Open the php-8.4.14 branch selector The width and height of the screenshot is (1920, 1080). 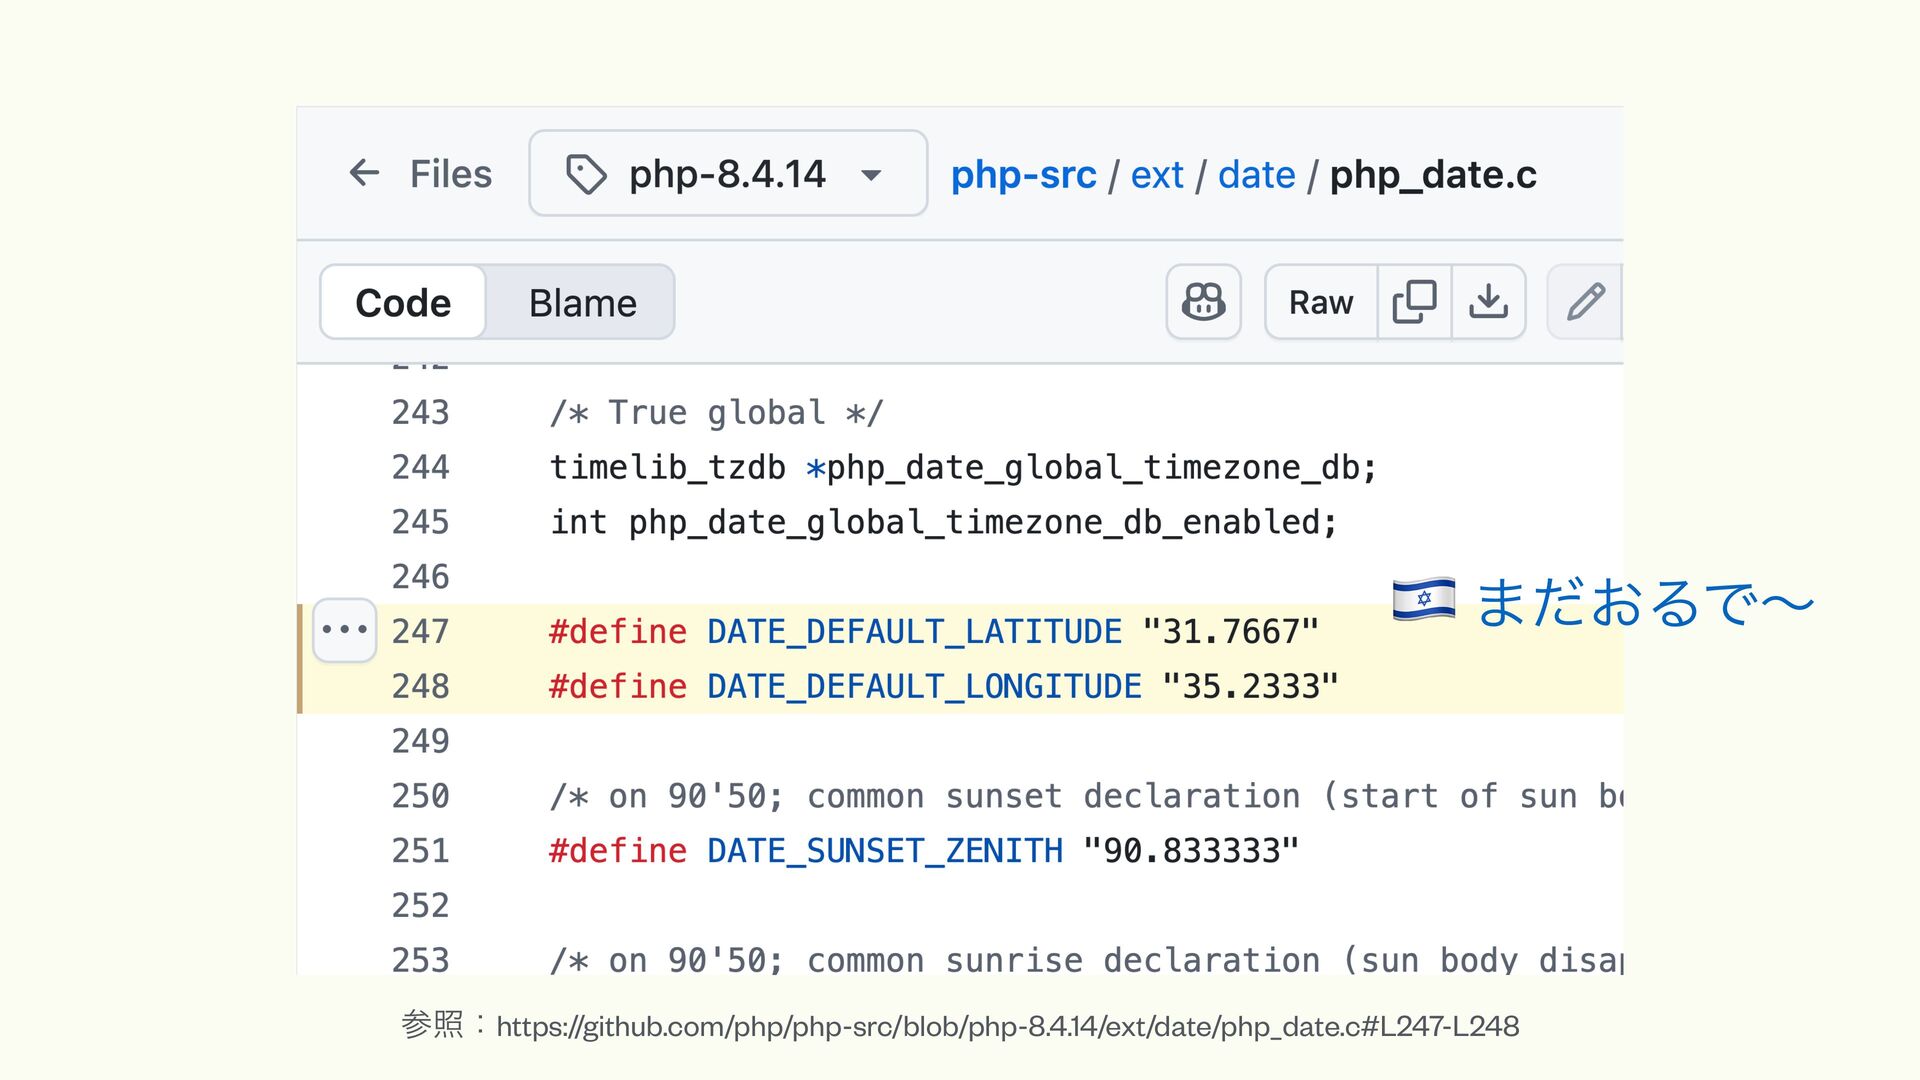click(727, 174)
